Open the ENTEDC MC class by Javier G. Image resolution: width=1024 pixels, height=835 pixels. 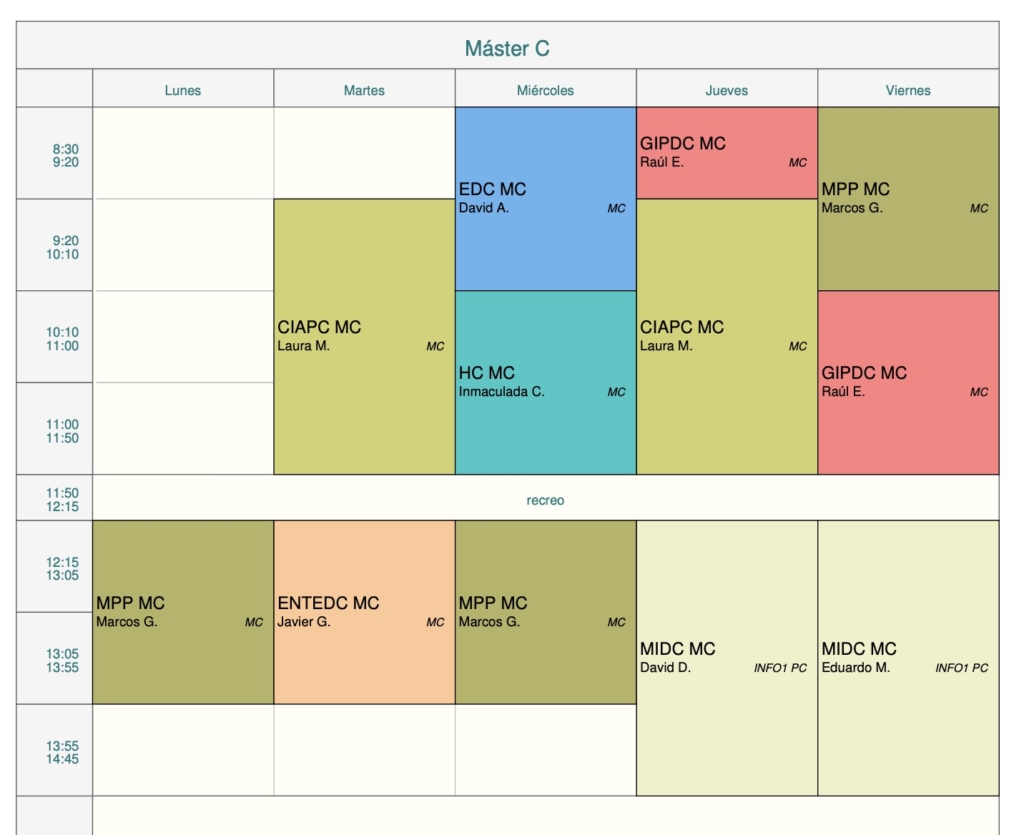[364, 612]
